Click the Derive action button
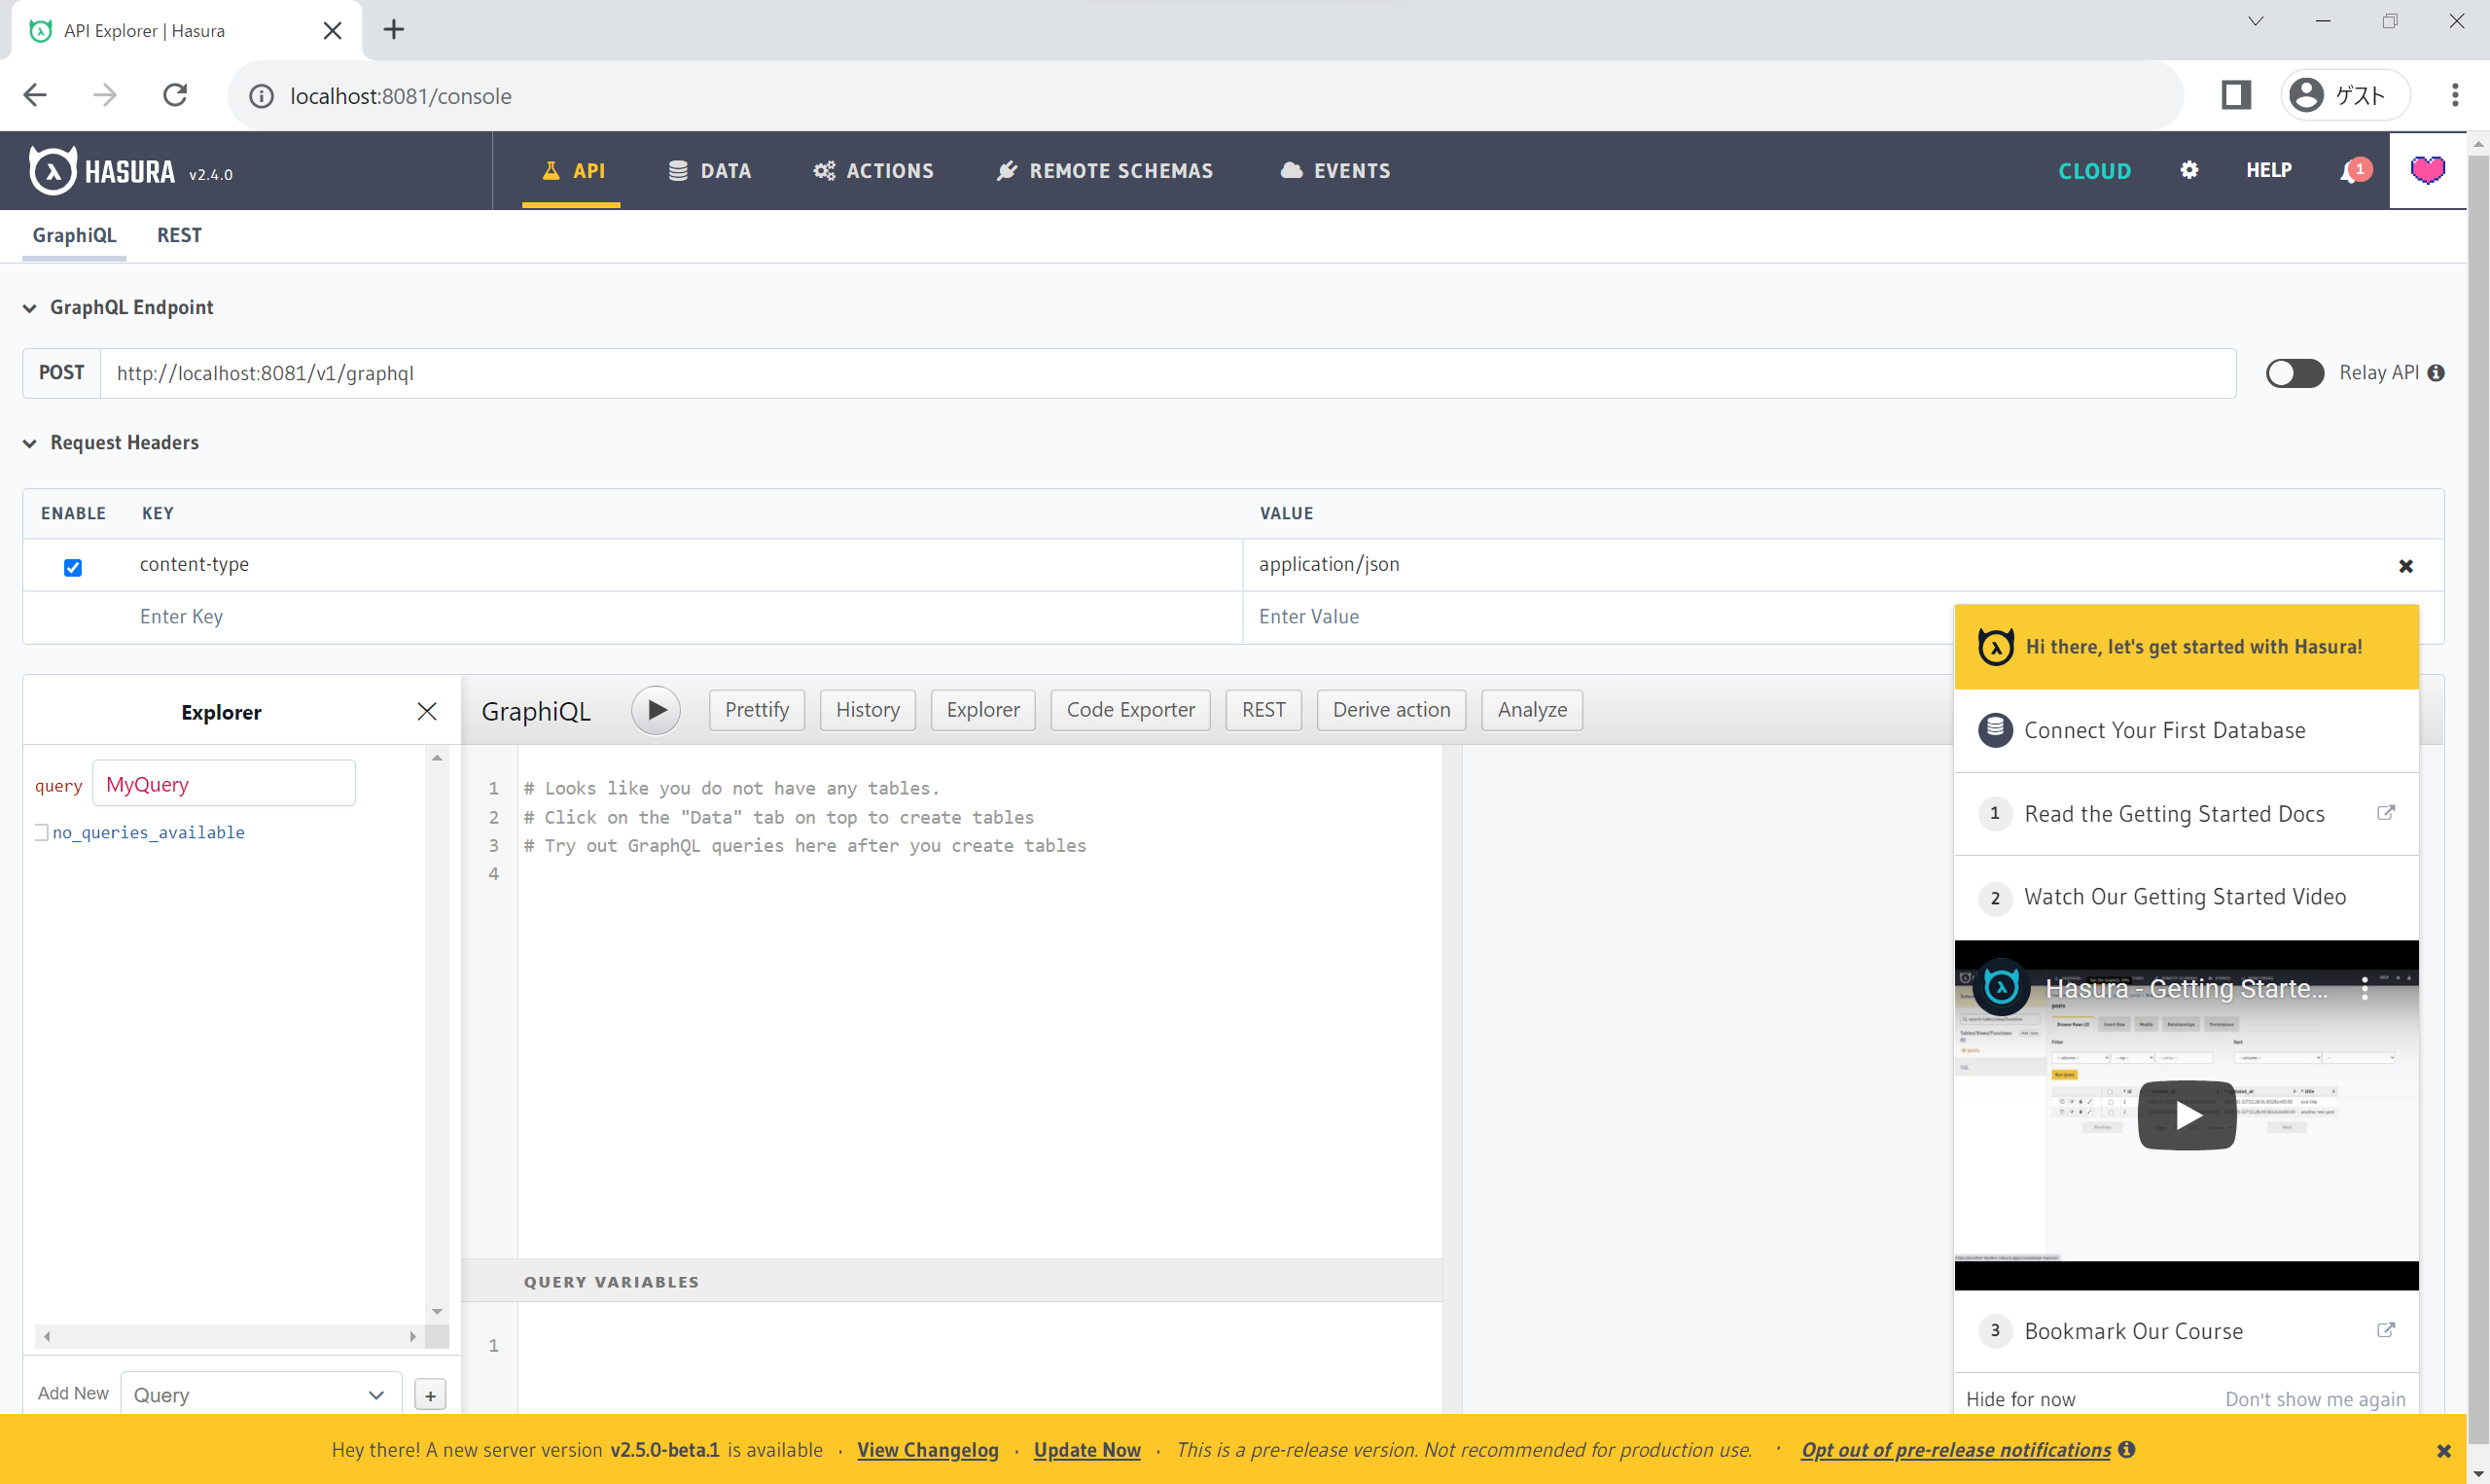2490x1484 pixels. [1391, 710]
